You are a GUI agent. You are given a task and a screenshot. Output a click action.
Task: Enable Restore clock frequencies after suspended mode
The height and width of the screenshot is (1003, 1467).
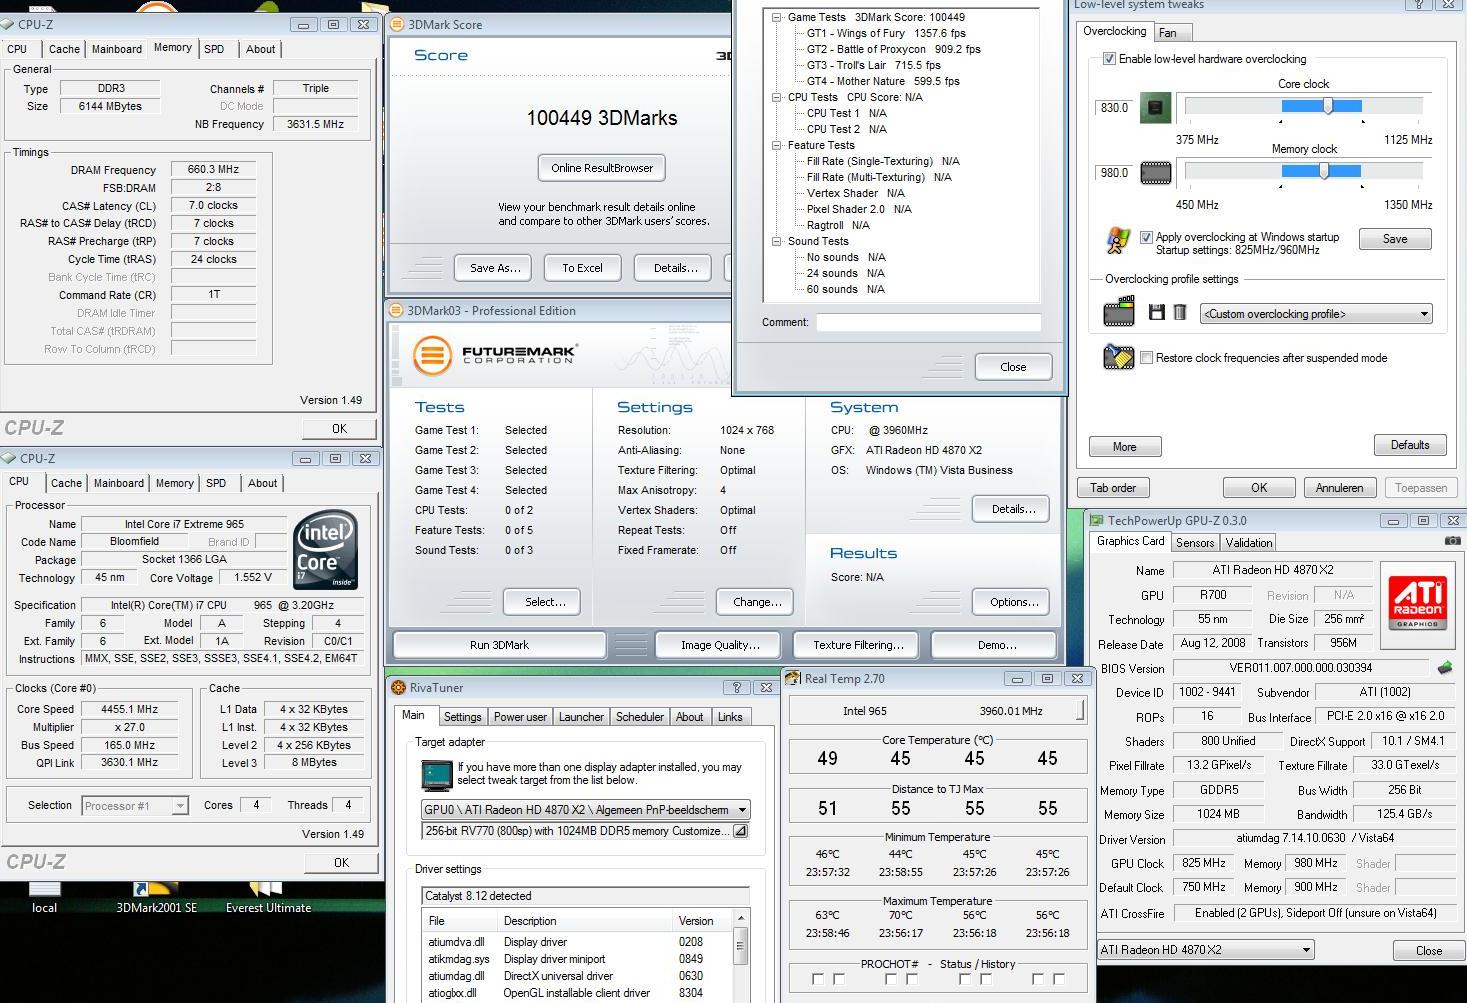(1146, 357)
